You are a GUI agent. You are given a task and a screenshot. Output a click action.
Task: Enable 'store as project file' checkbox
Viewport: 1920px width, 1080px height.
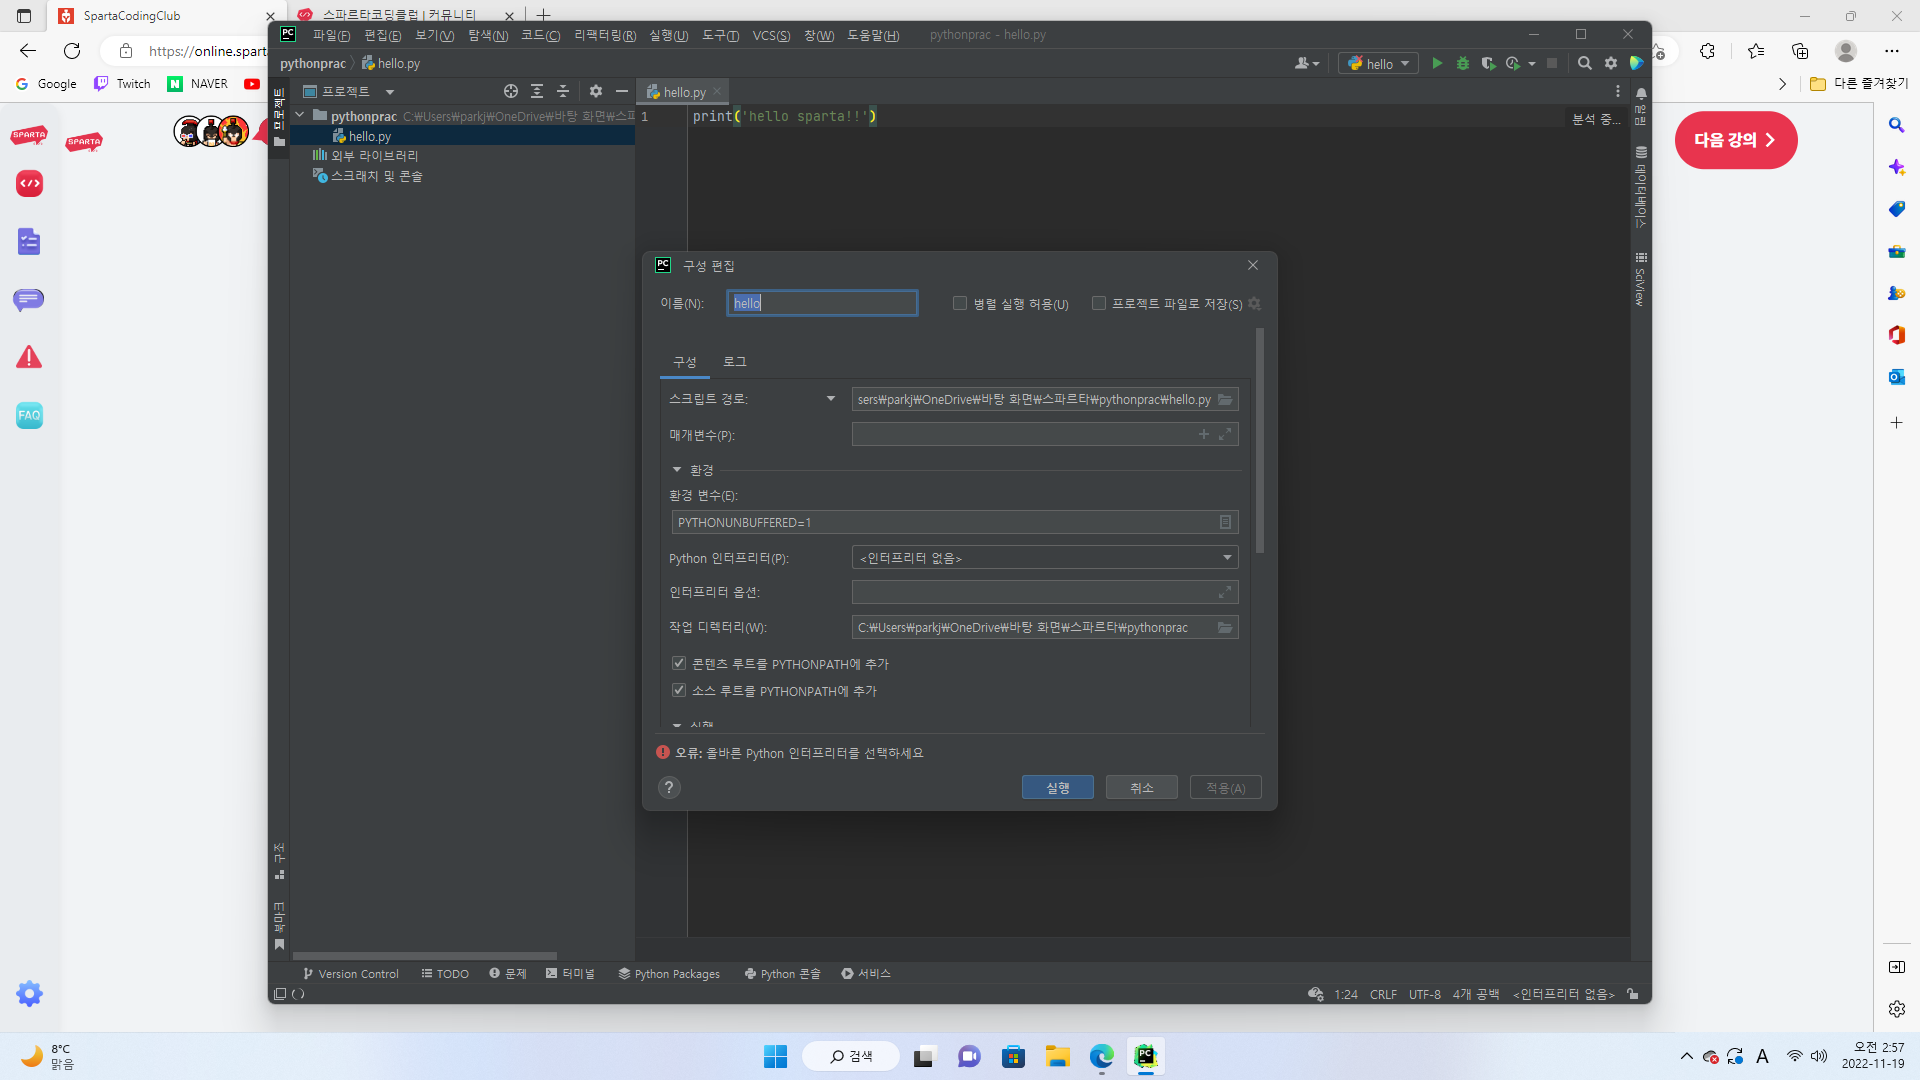pos(1099,303)
